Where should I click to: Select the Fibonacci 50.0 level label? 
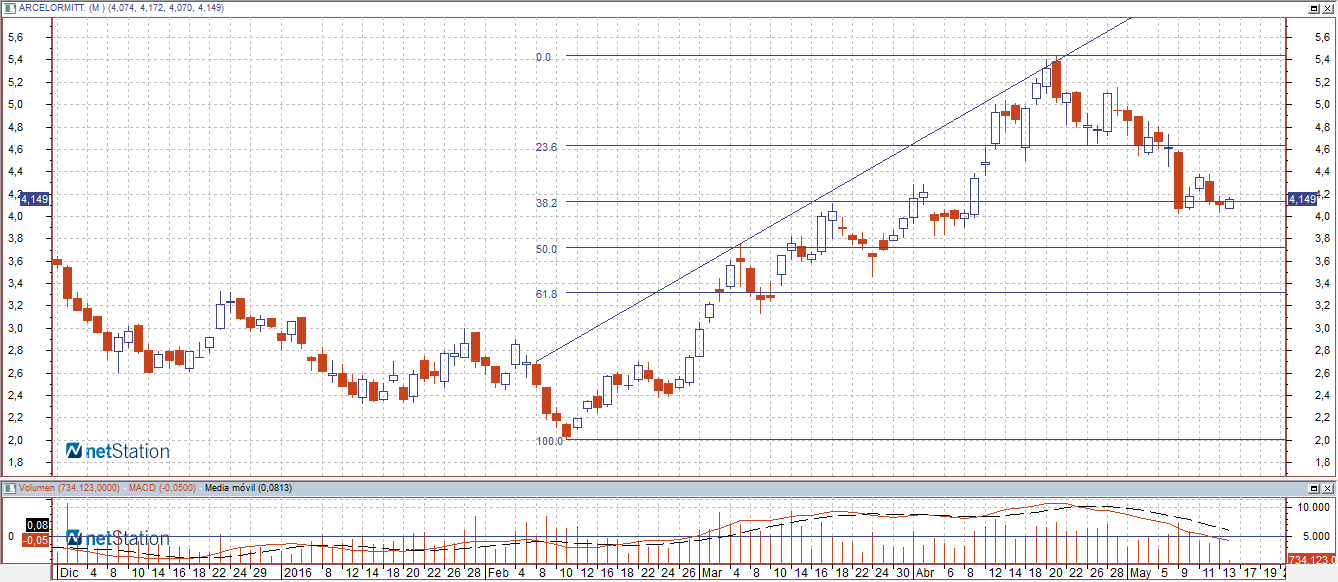pos(546,248)
